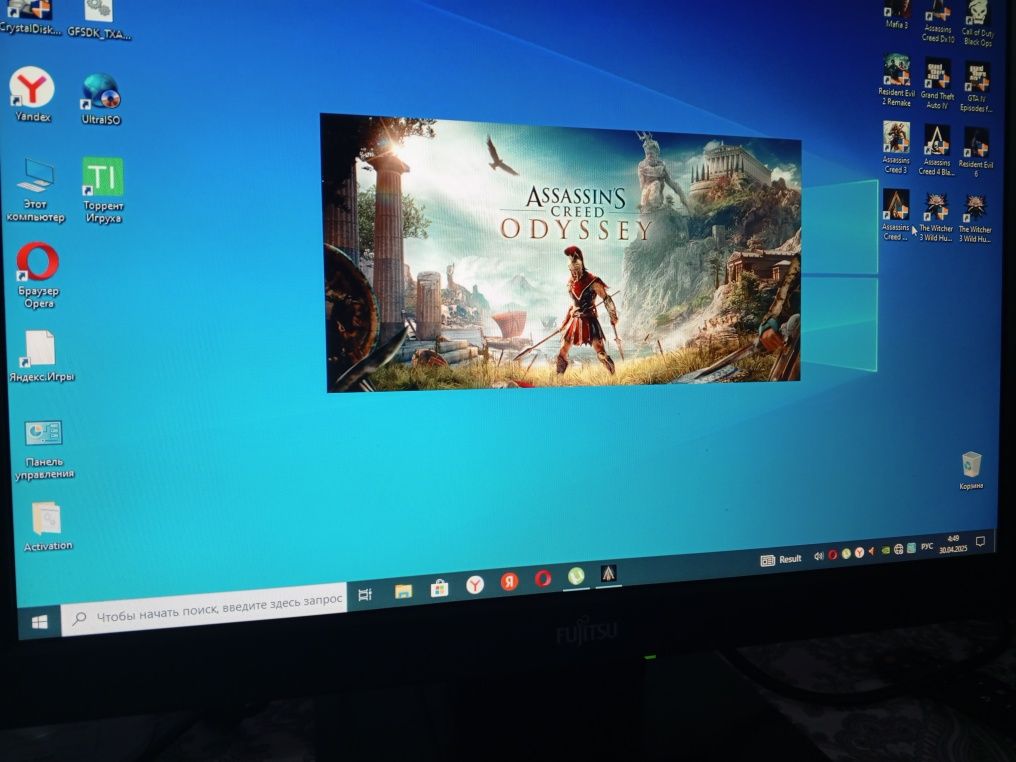Open File Explorer from the taskbar
Screen dimensions: 1016x762
(403, 591)
